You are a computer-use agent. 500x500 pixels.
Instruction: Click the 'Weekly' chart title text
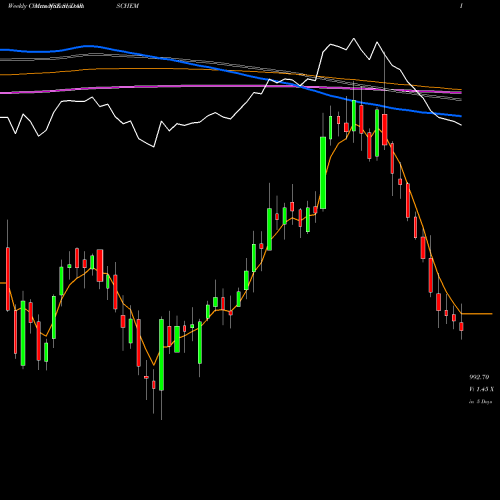[17, 6]
